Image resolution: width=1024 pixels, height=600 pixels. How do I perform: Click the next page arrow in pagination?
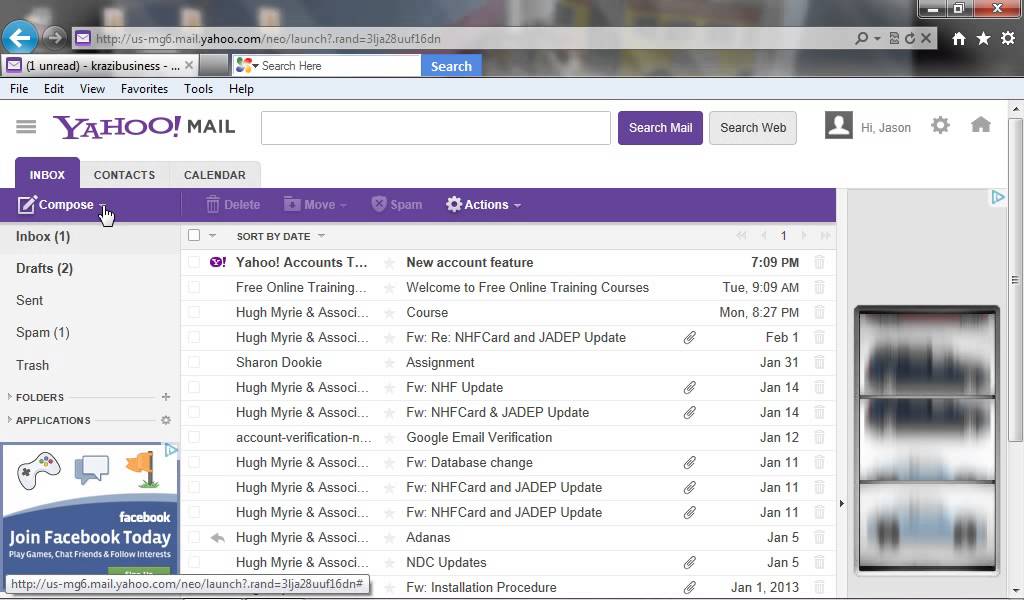coord(804,236)
